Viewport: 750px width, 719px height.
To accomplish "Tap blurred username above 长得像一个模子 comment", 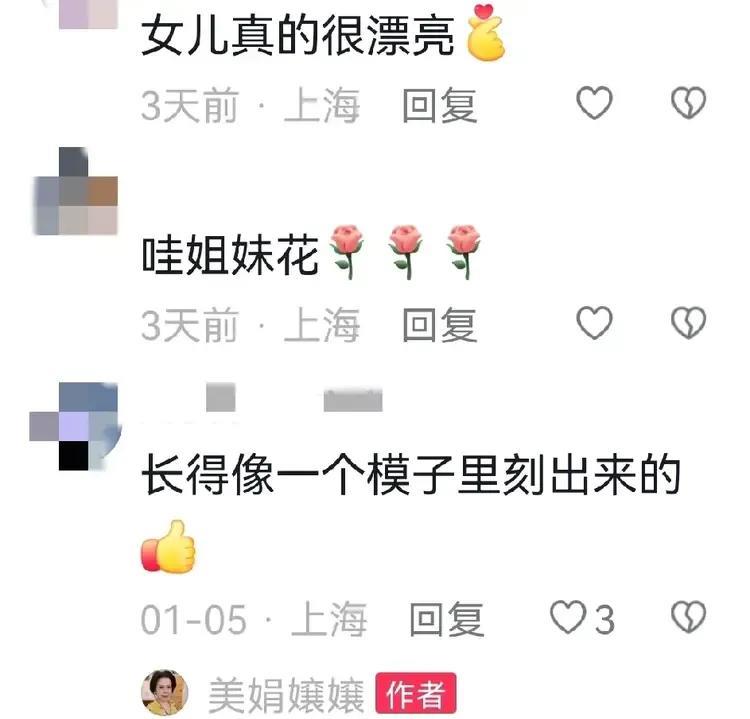I will [x=294, y=397].
